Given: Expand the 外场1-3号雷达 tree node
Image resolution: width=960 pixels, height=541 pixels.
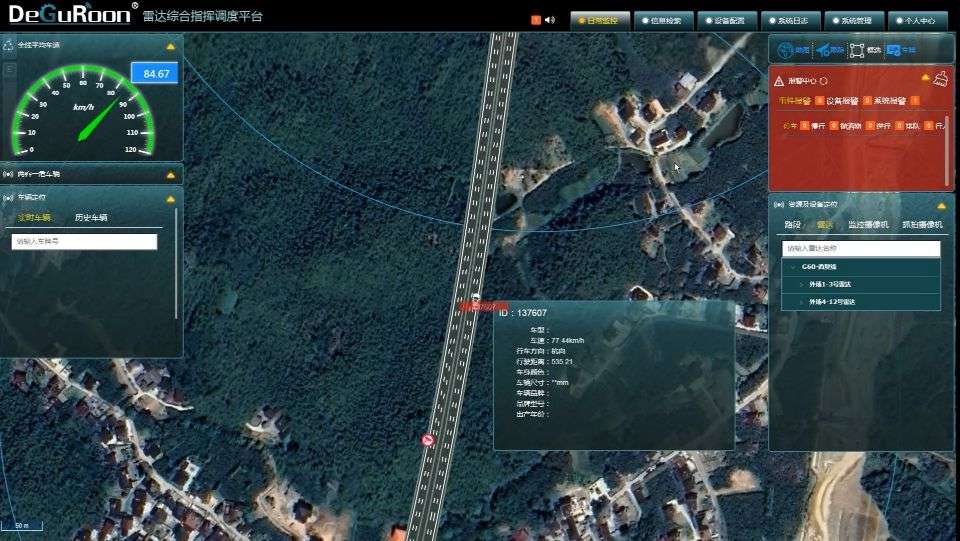Looking at the screenshot, I should tap(802, 285).
